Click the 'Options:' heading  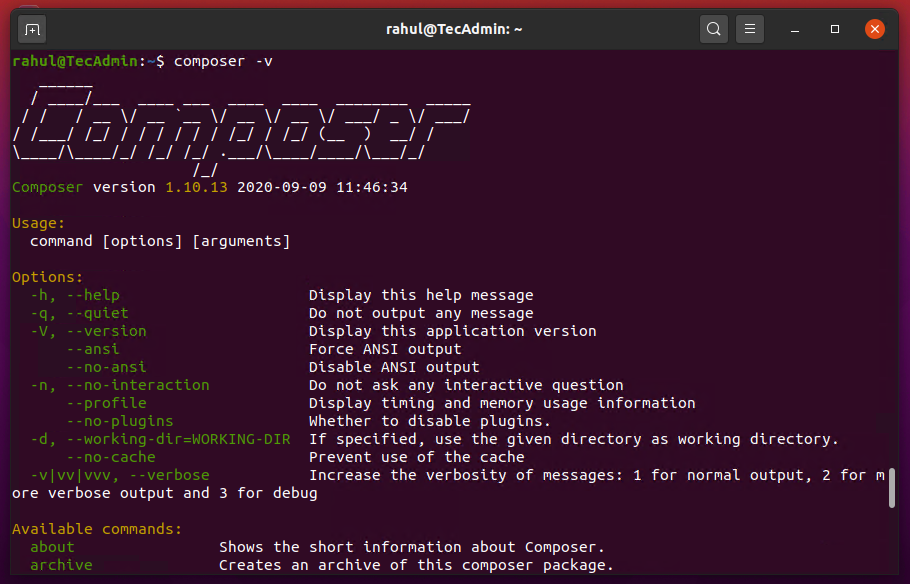[48, 277]
